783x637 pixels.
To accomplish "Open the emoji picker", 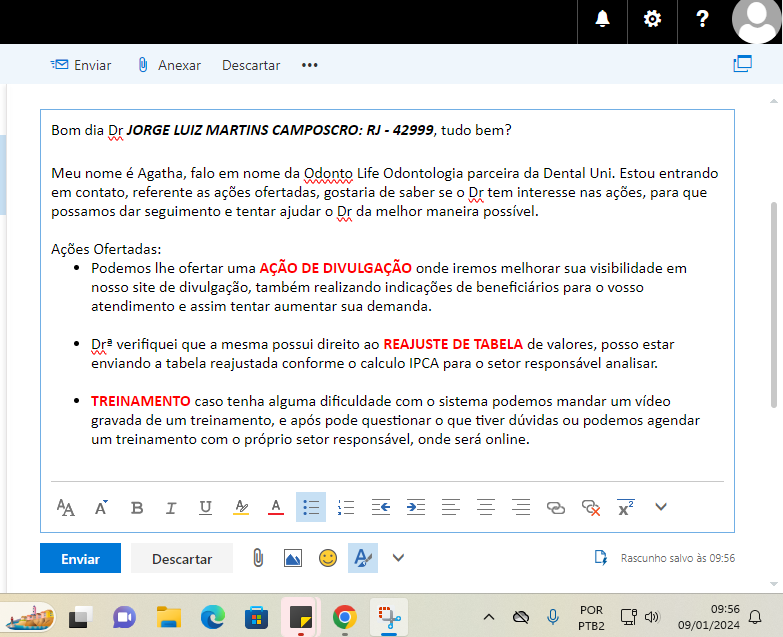I will pos(328,558).
